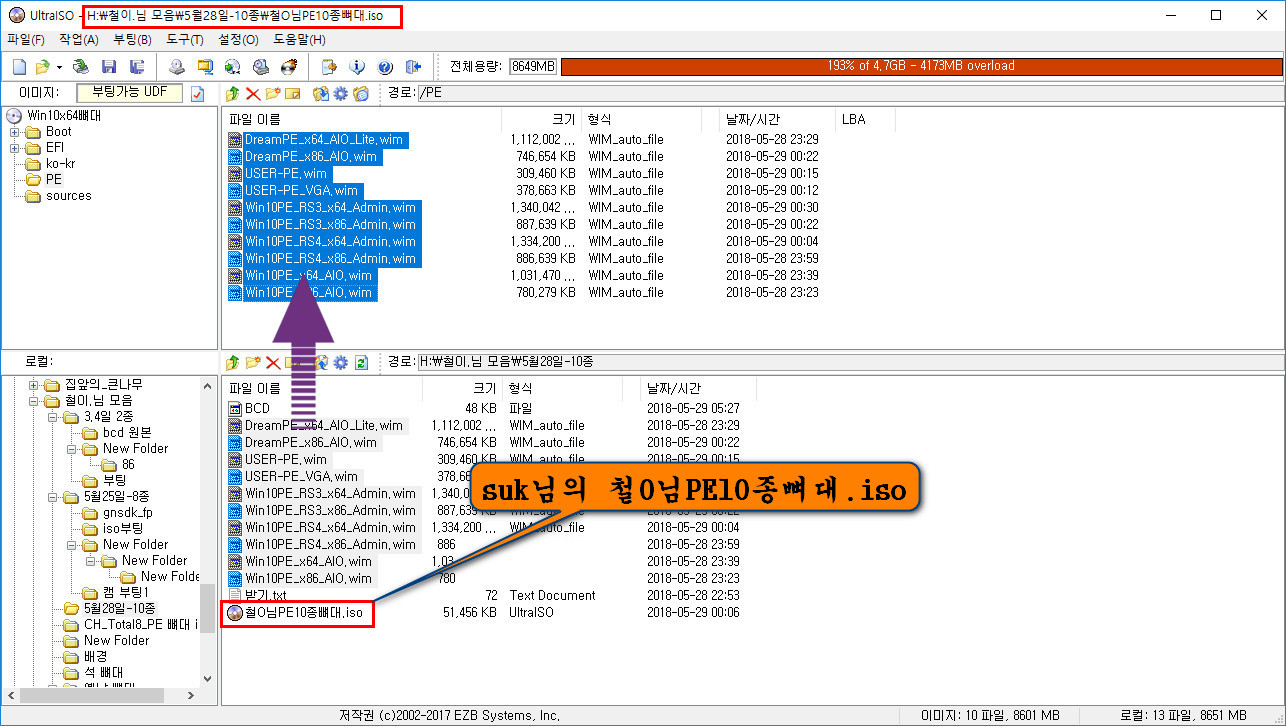Expand the EFI folder in image tree

coord(14,148)
